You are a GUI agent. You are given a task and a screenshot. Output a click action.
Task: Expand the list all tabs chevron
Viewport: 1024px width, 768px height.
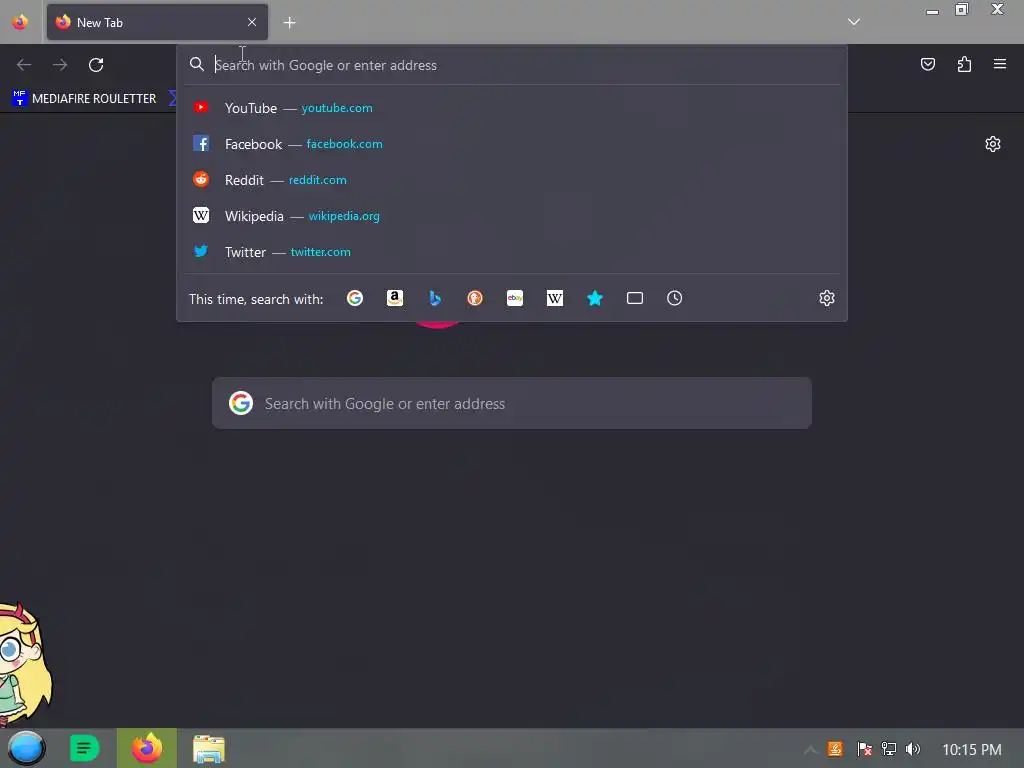point(854,22)
